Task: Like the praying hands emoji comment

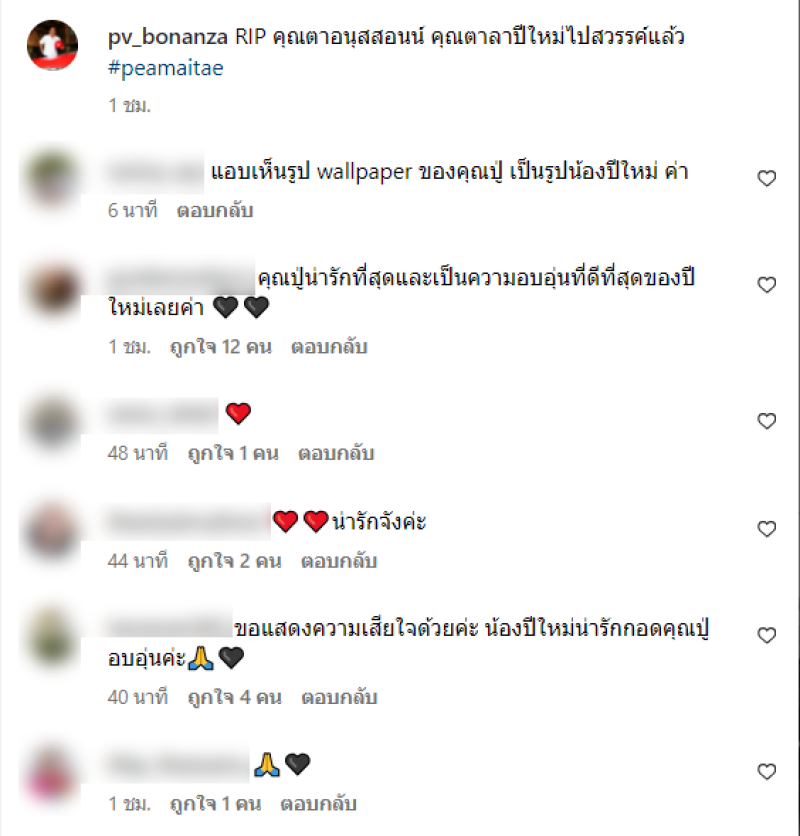Action: point(766,771)
